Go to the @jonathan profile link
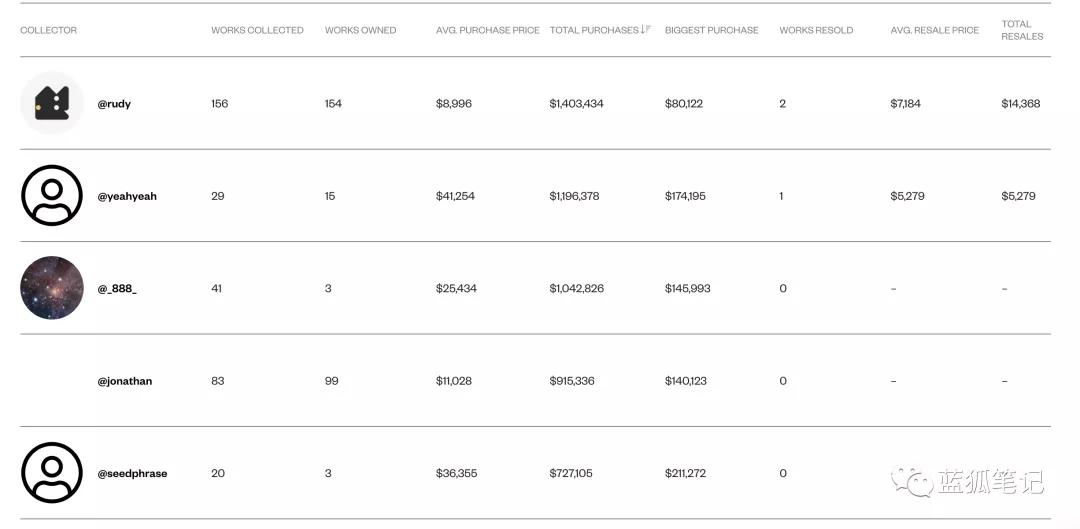1080x529 pixels. coord(125,381)
